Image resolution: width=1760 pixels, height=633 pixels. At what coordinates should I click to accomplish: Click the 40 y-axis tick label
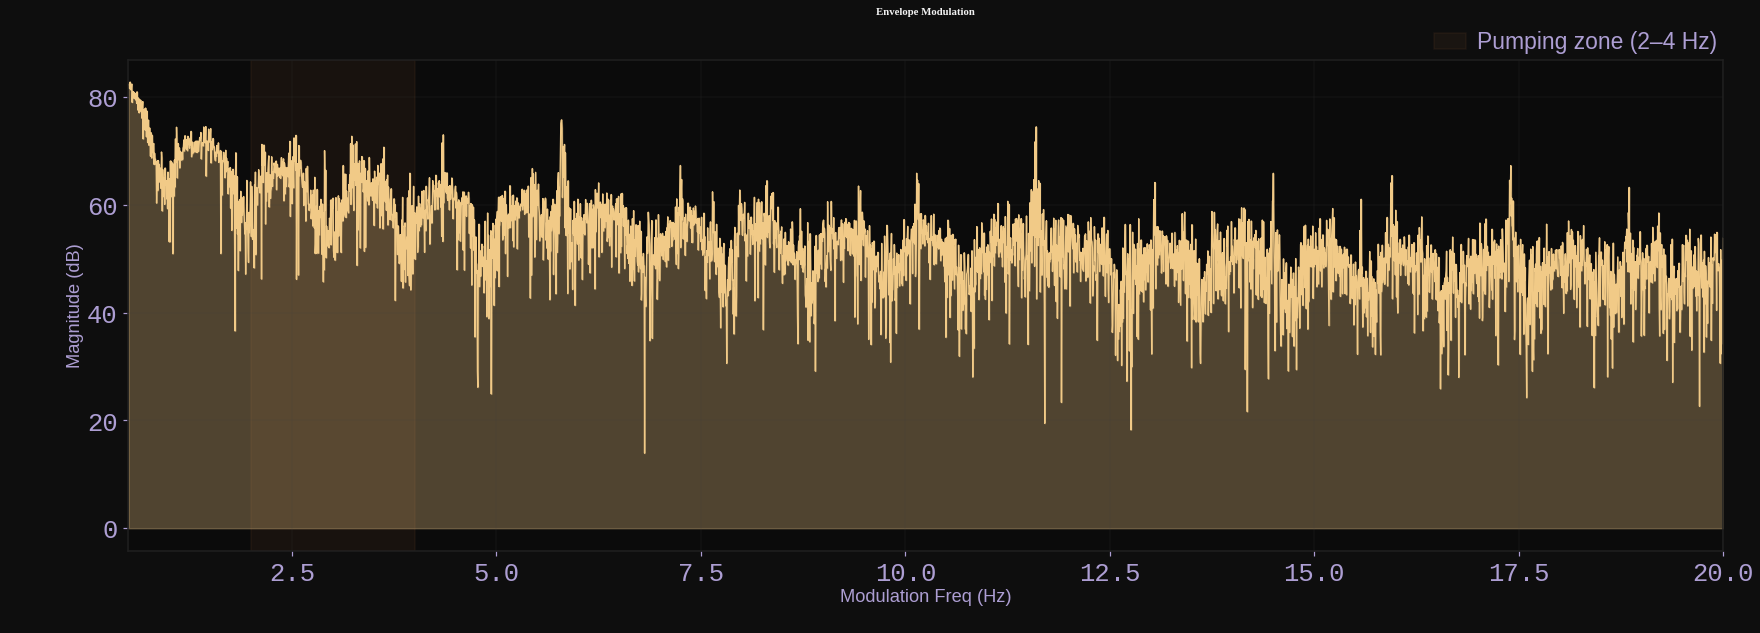pyautogui.click(x=102, y=315)
